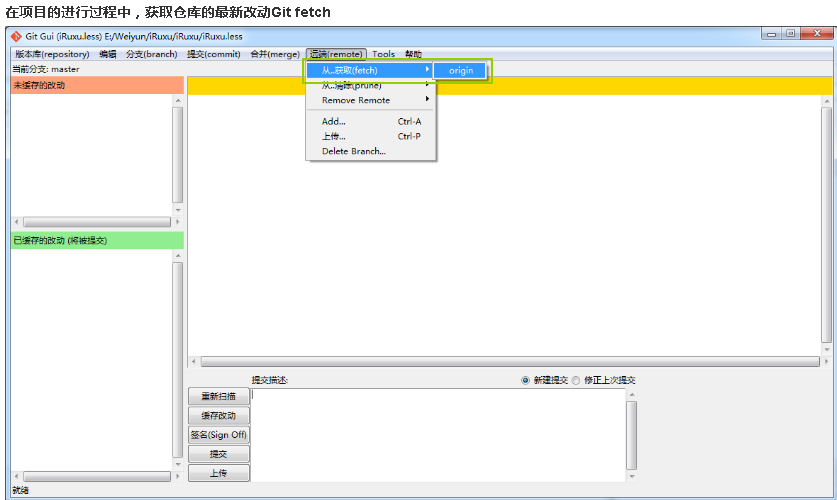Viewport: 837px width, 500px height.
Task: Click right arrow of diff horizontal scrollbar
Action: coord(826,362)
